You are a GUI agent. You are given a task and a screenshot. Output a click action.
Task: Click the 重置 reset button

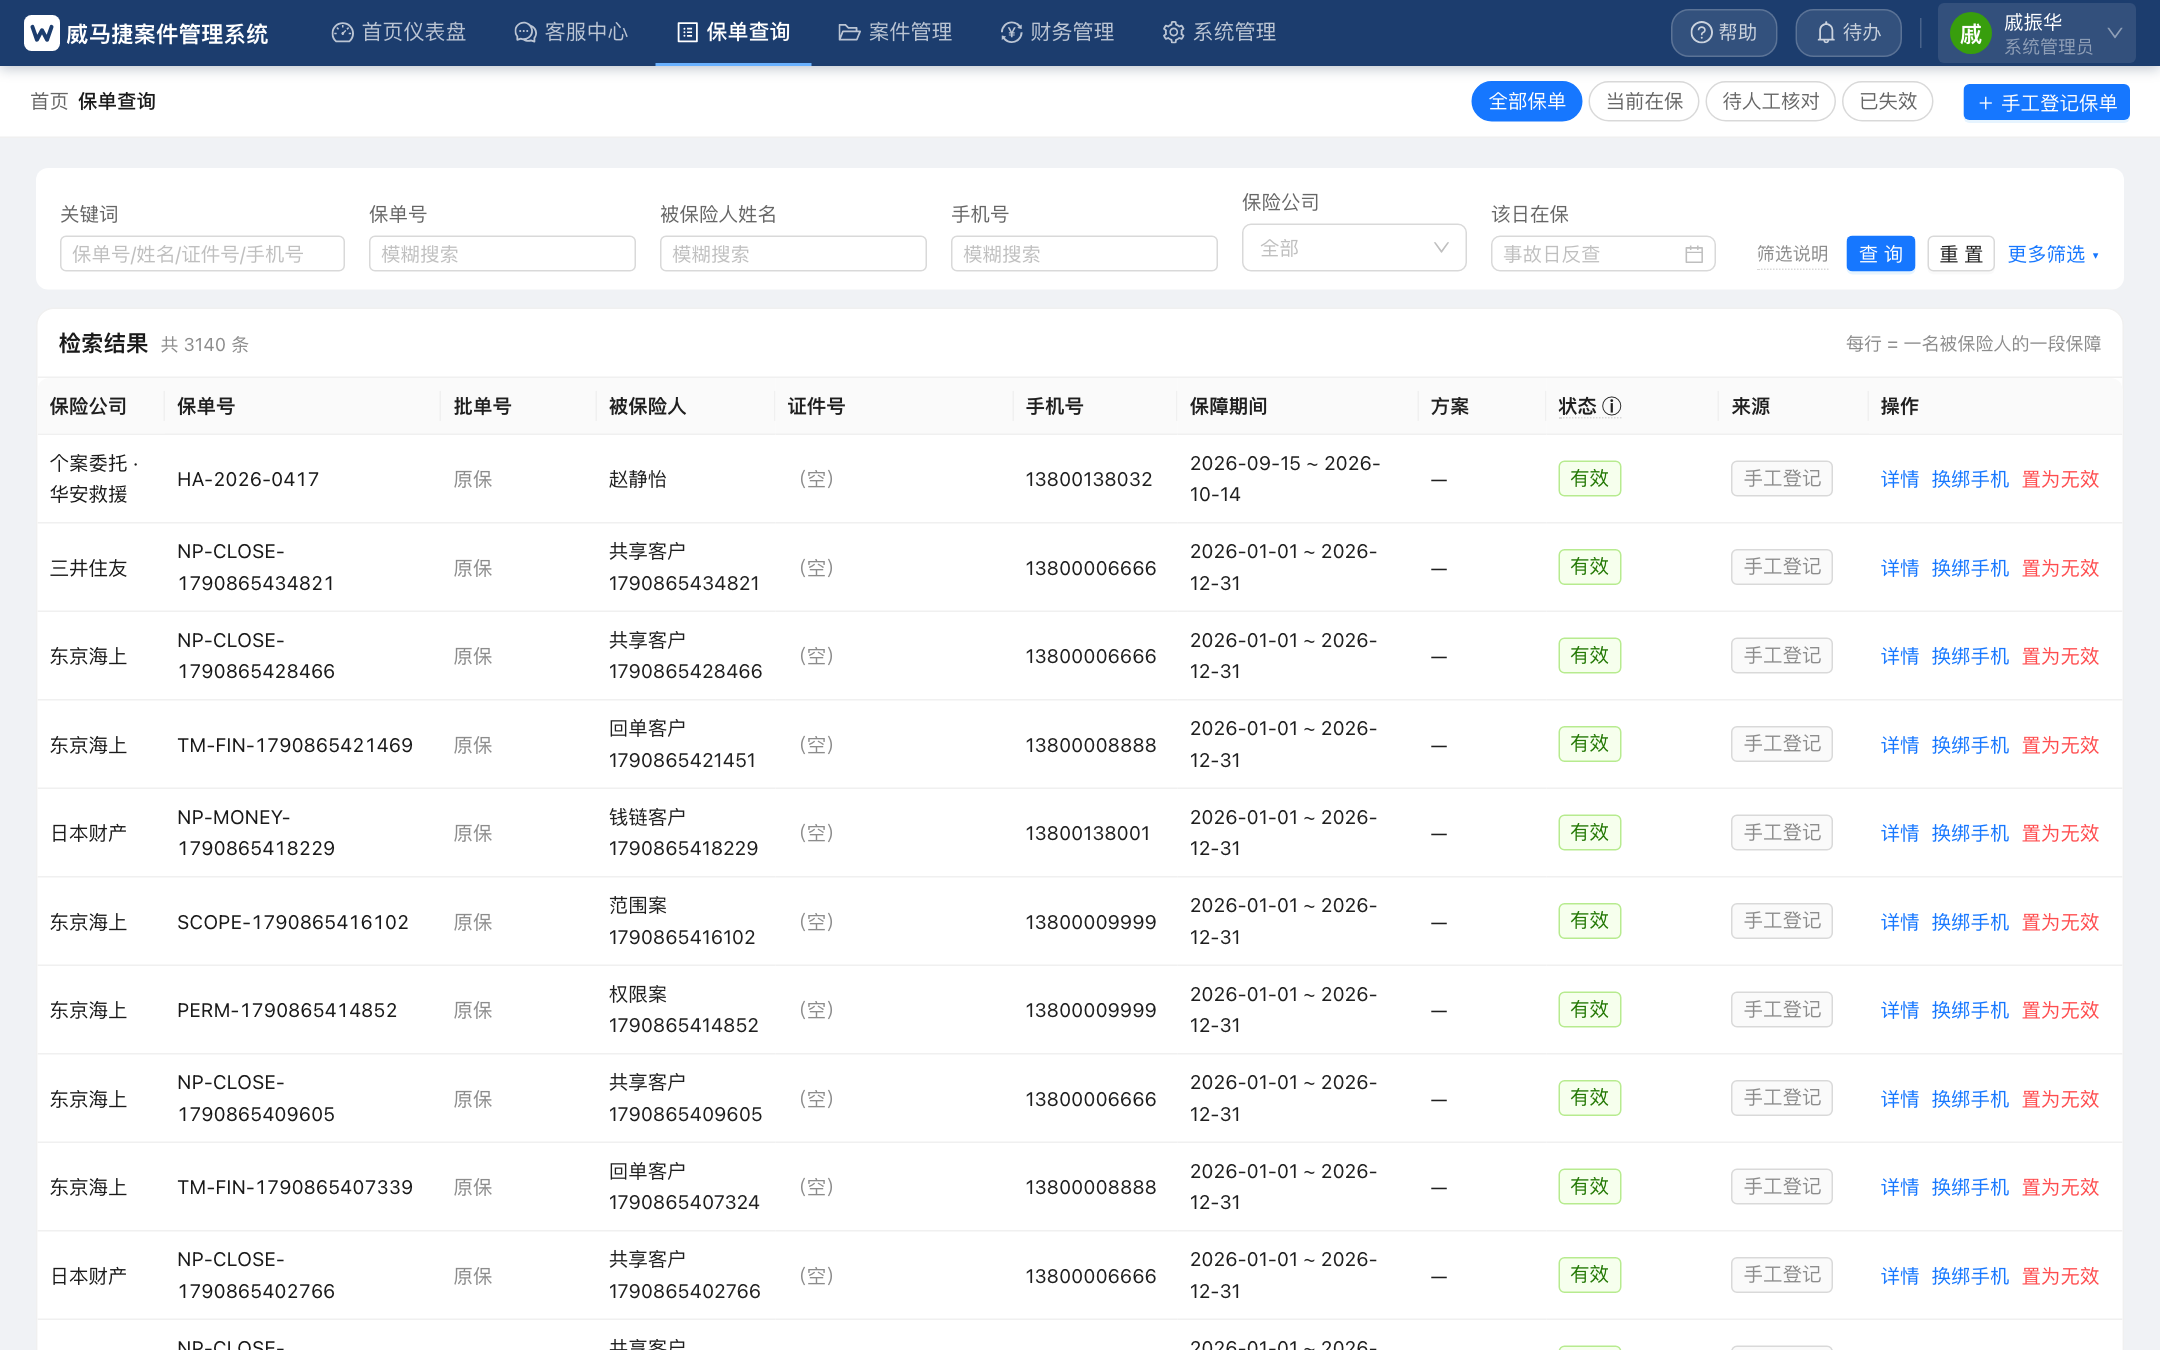click(x=1960, y=254)
